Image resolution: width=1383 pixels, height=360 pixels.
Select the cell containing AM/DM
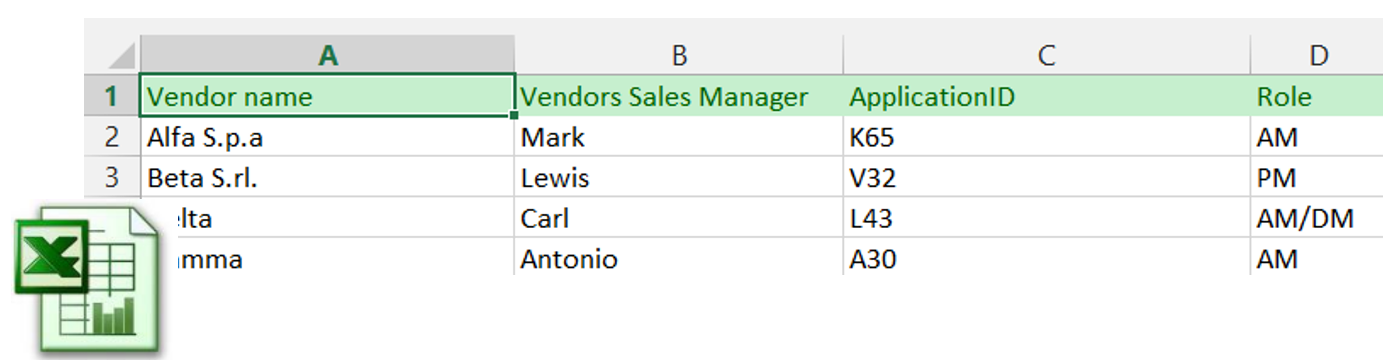coord(1317,218)
